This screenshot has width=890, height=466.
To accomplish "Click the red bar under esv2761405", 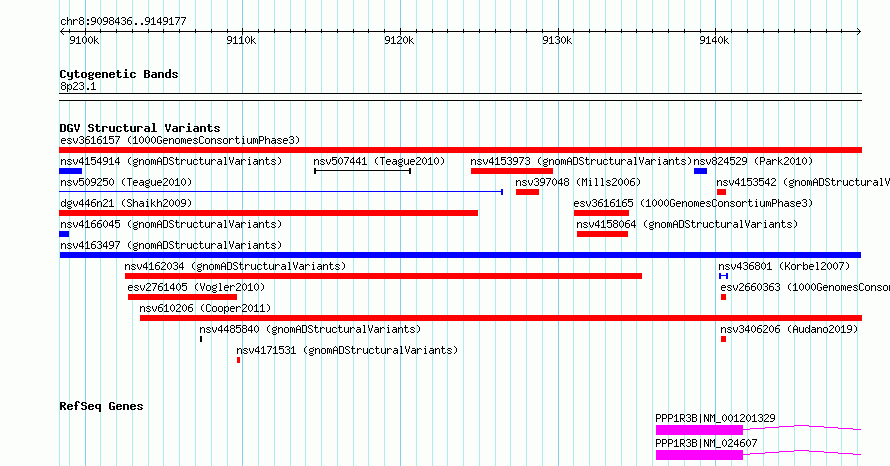I will click(182, 297).
